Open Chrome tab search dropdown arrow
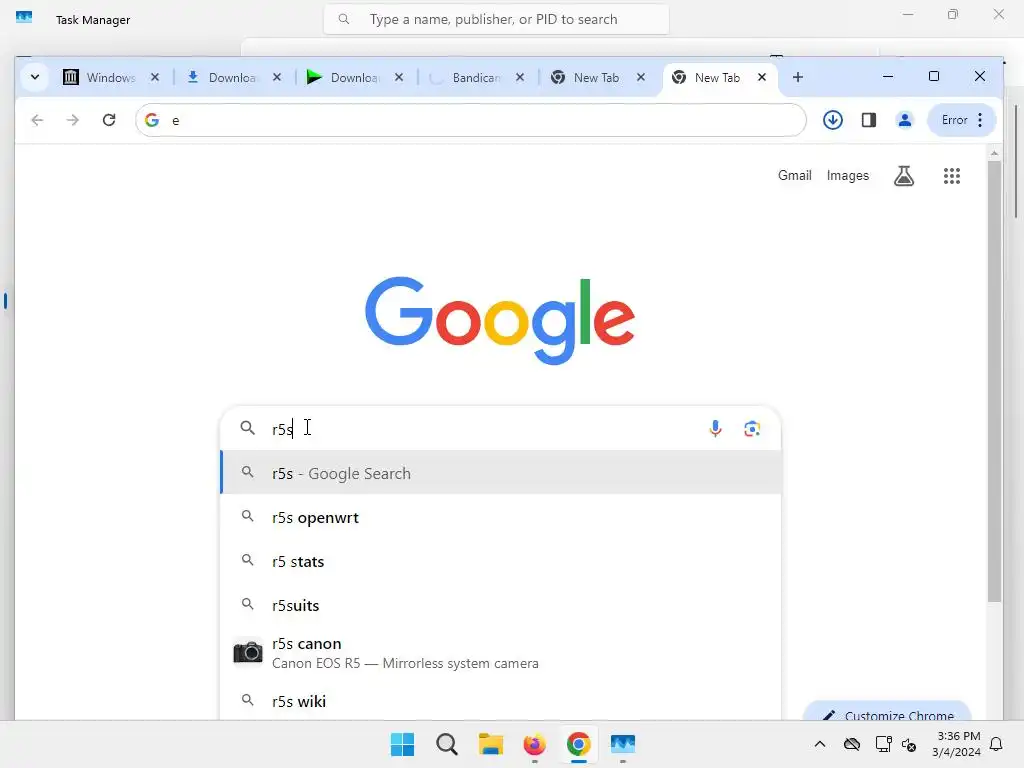The image size is (1024, 768). (35, 77)
